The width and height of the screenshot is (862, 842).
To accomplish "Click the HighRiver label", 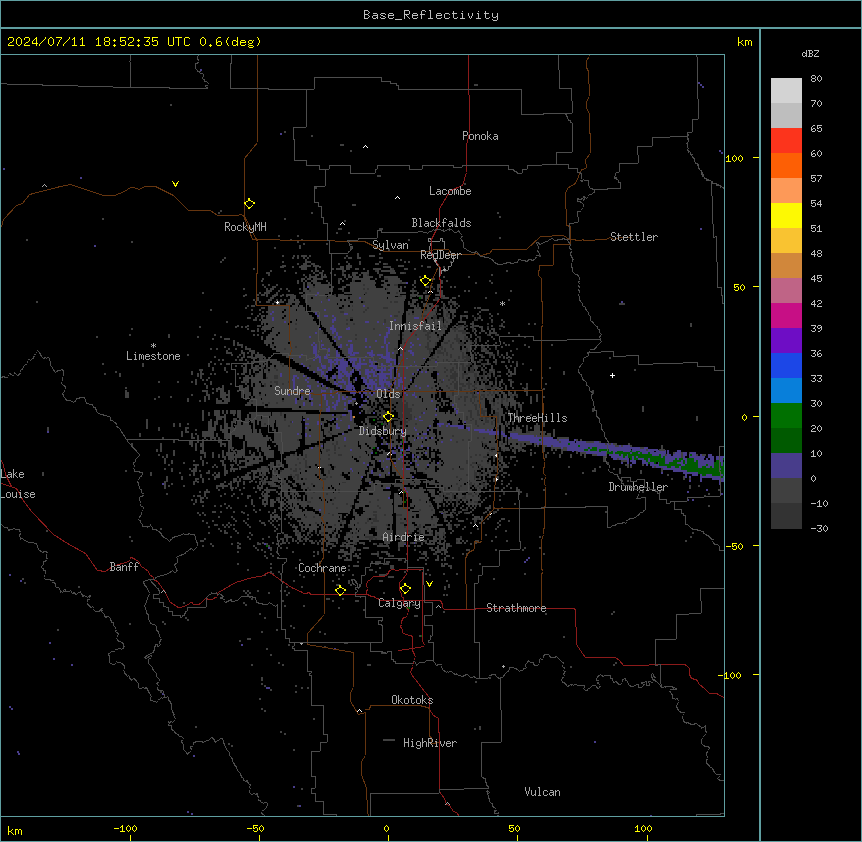I will tap(430, 743).
